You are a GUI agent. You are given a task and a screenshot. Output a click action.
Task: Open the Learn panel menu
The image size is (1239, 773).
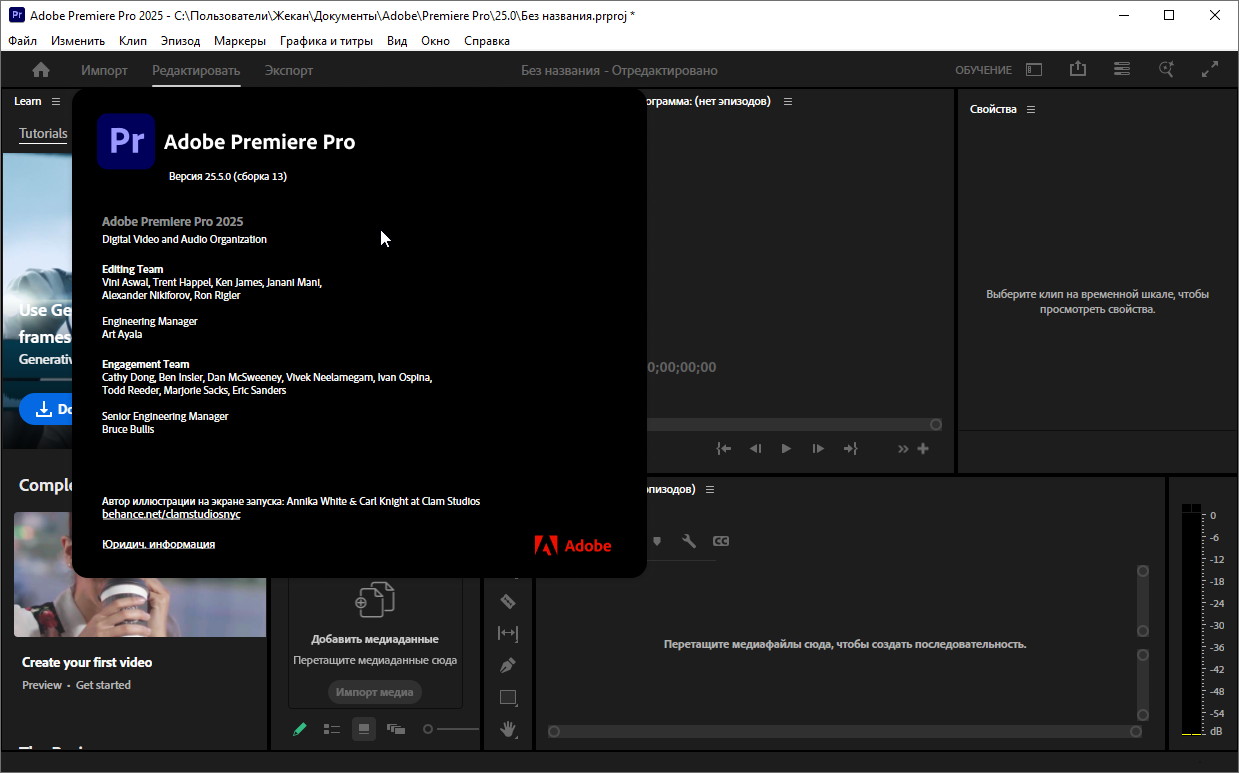coord(56,101)
